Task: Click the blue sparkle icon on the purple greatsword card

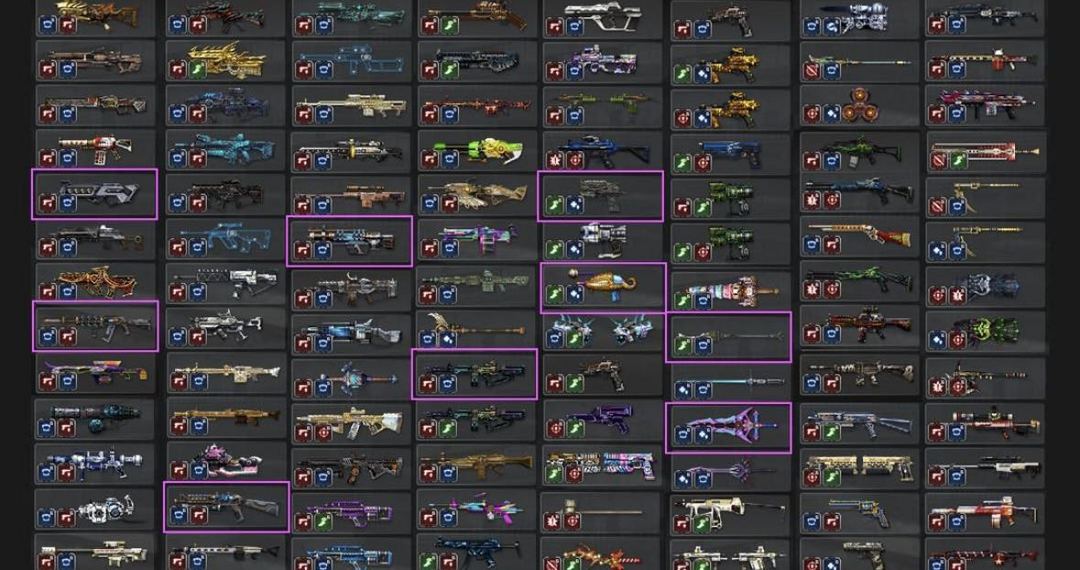Action: click(x=703, y=435)
